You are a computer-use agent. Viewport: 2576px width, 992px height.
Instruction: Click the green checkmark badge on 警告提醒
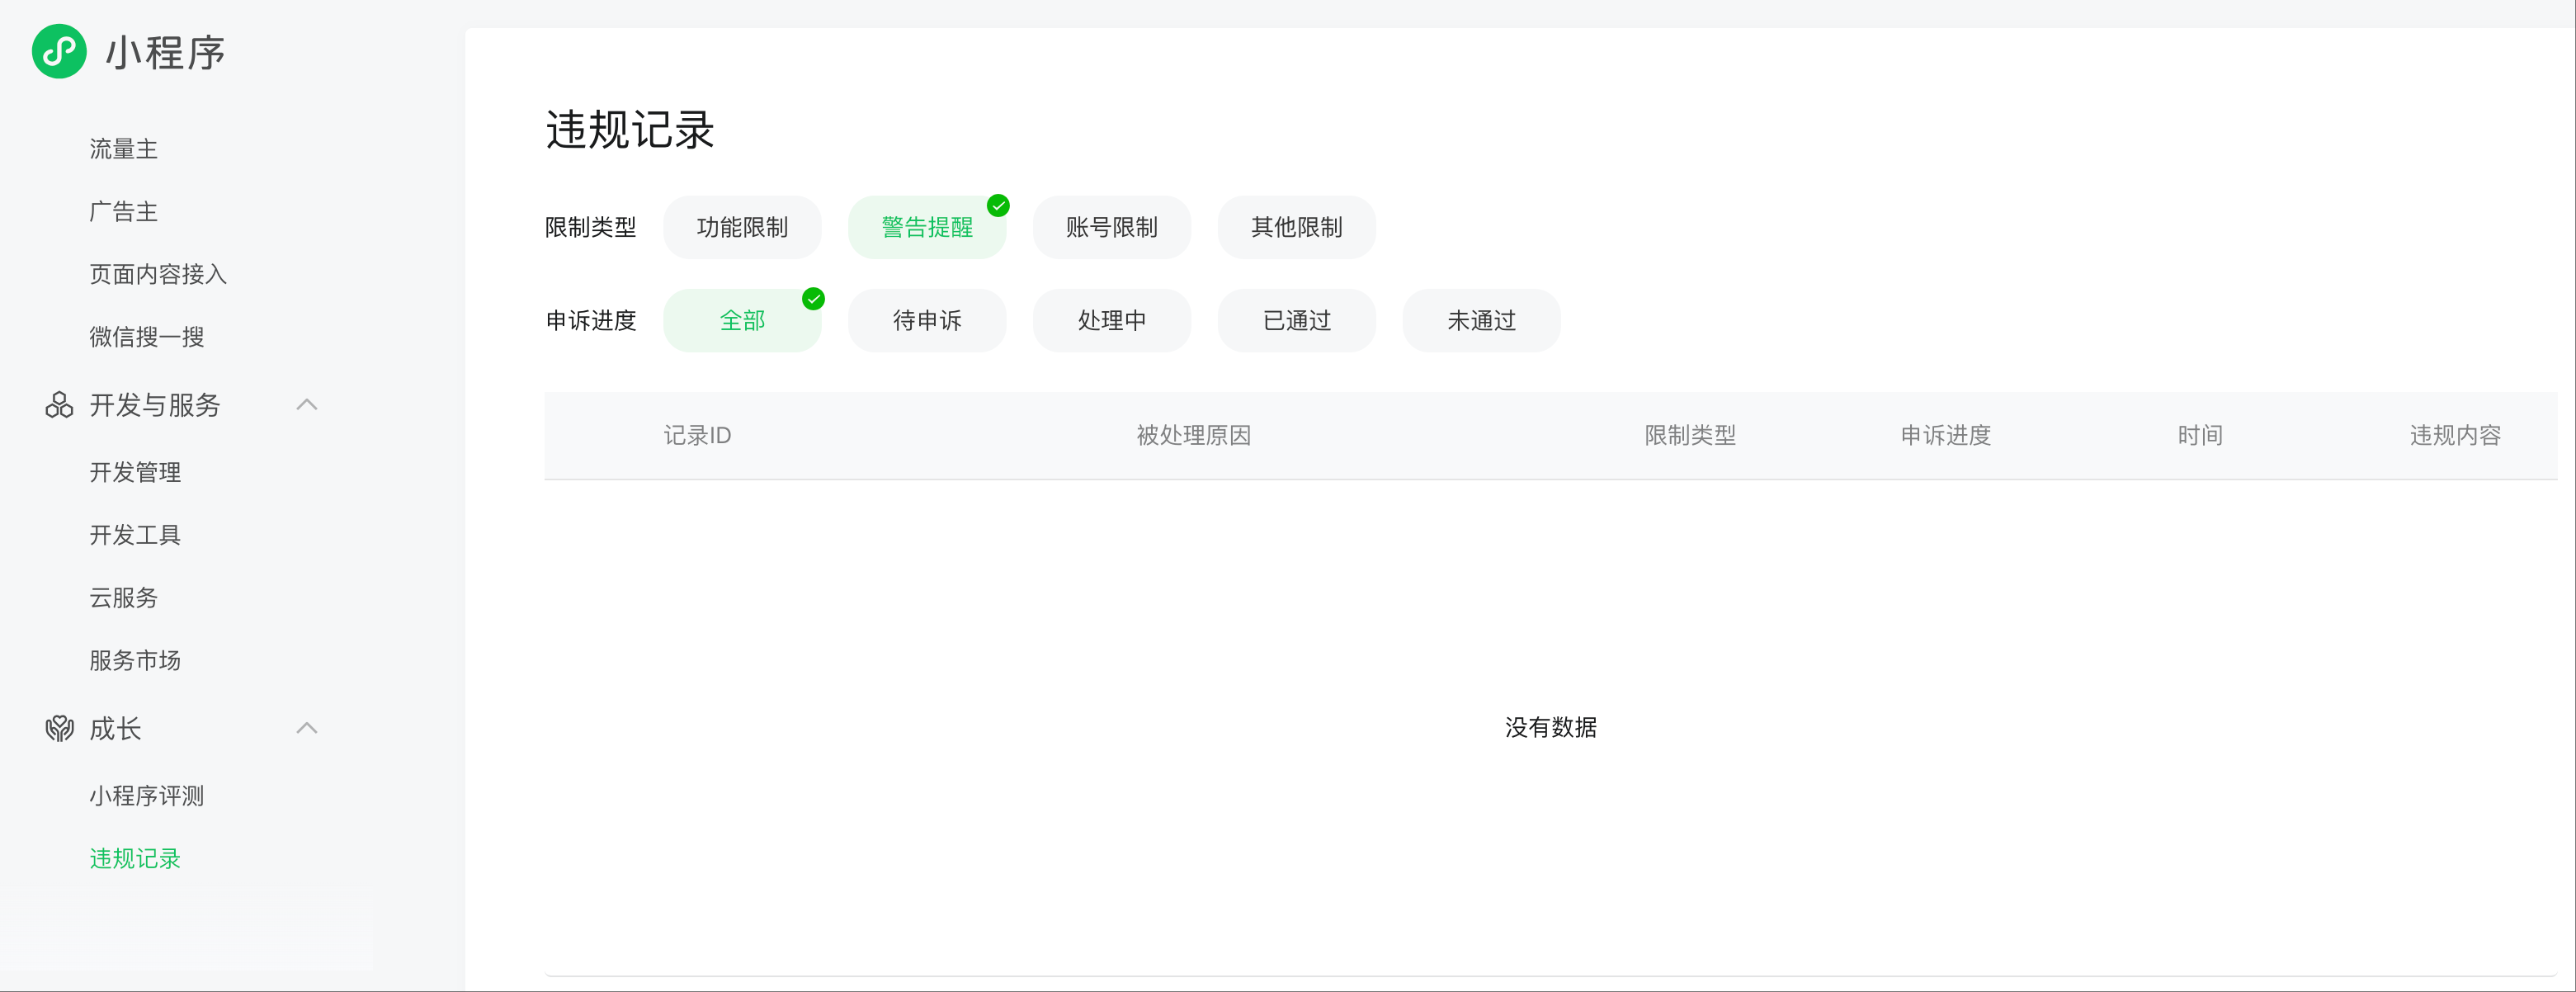pyautogui.click(x=998, y=206)
